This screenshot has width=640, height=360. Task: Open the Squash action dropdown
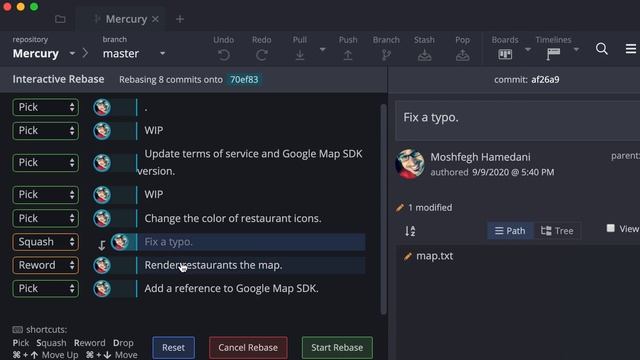pos(46,242)
